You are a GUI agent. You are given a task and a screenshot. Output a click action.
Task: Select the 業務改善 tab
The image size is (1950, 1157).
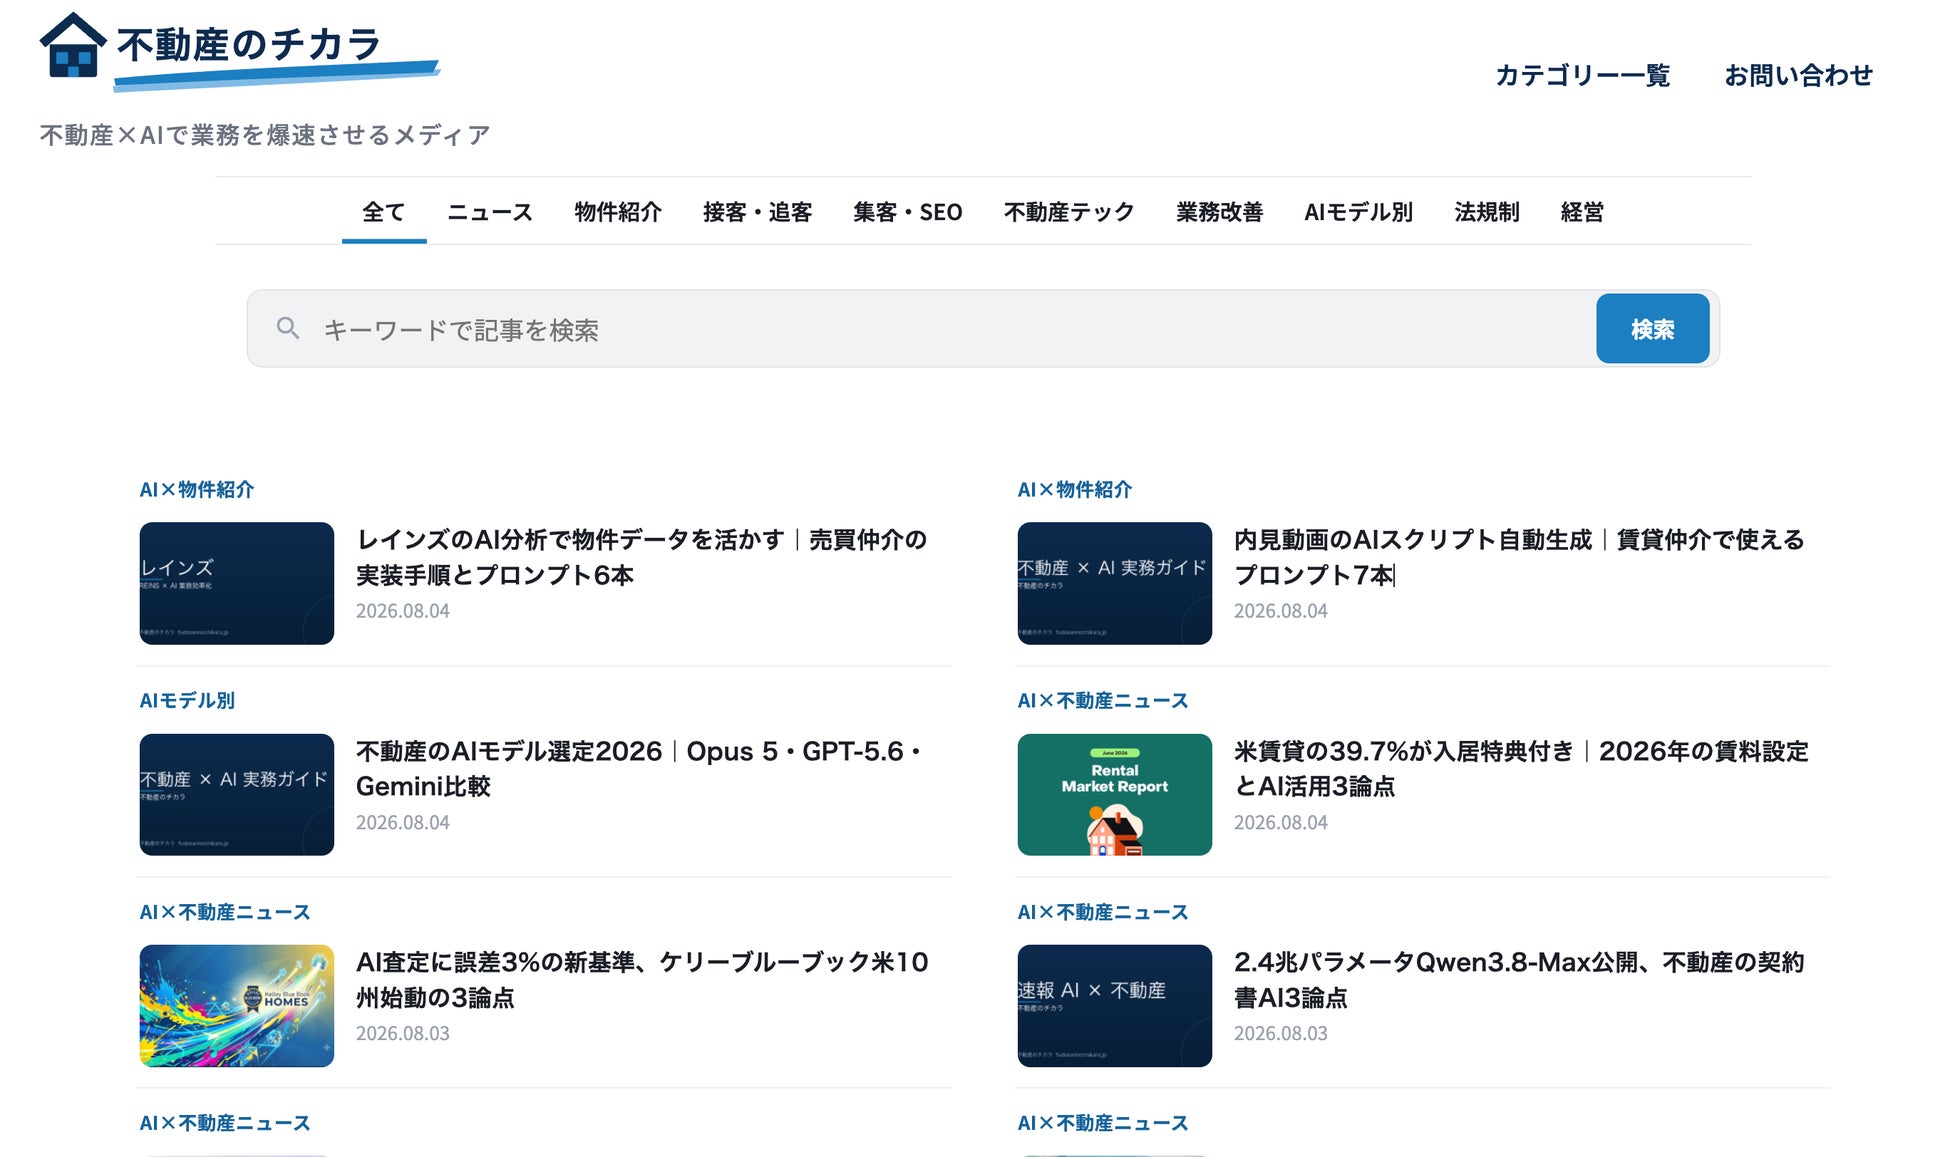coord(1219,212)
